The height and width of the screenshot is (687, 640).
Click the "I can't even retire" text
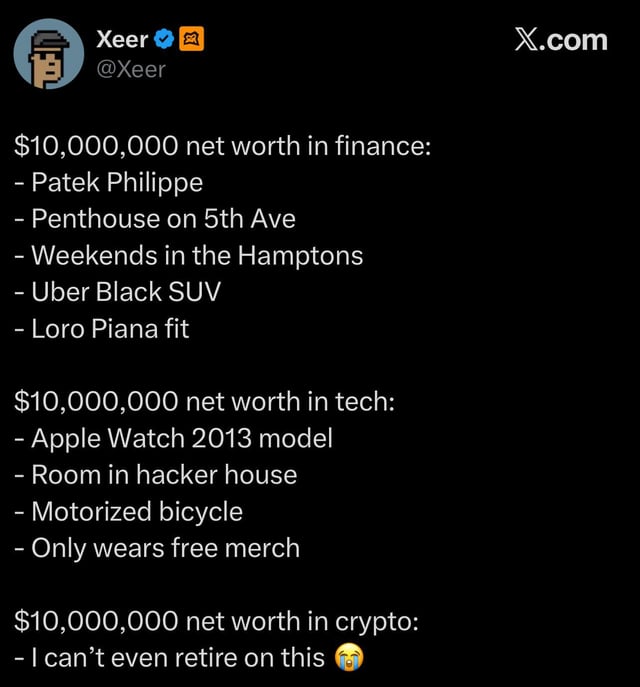pyautogui.click(x=170, y=657)
